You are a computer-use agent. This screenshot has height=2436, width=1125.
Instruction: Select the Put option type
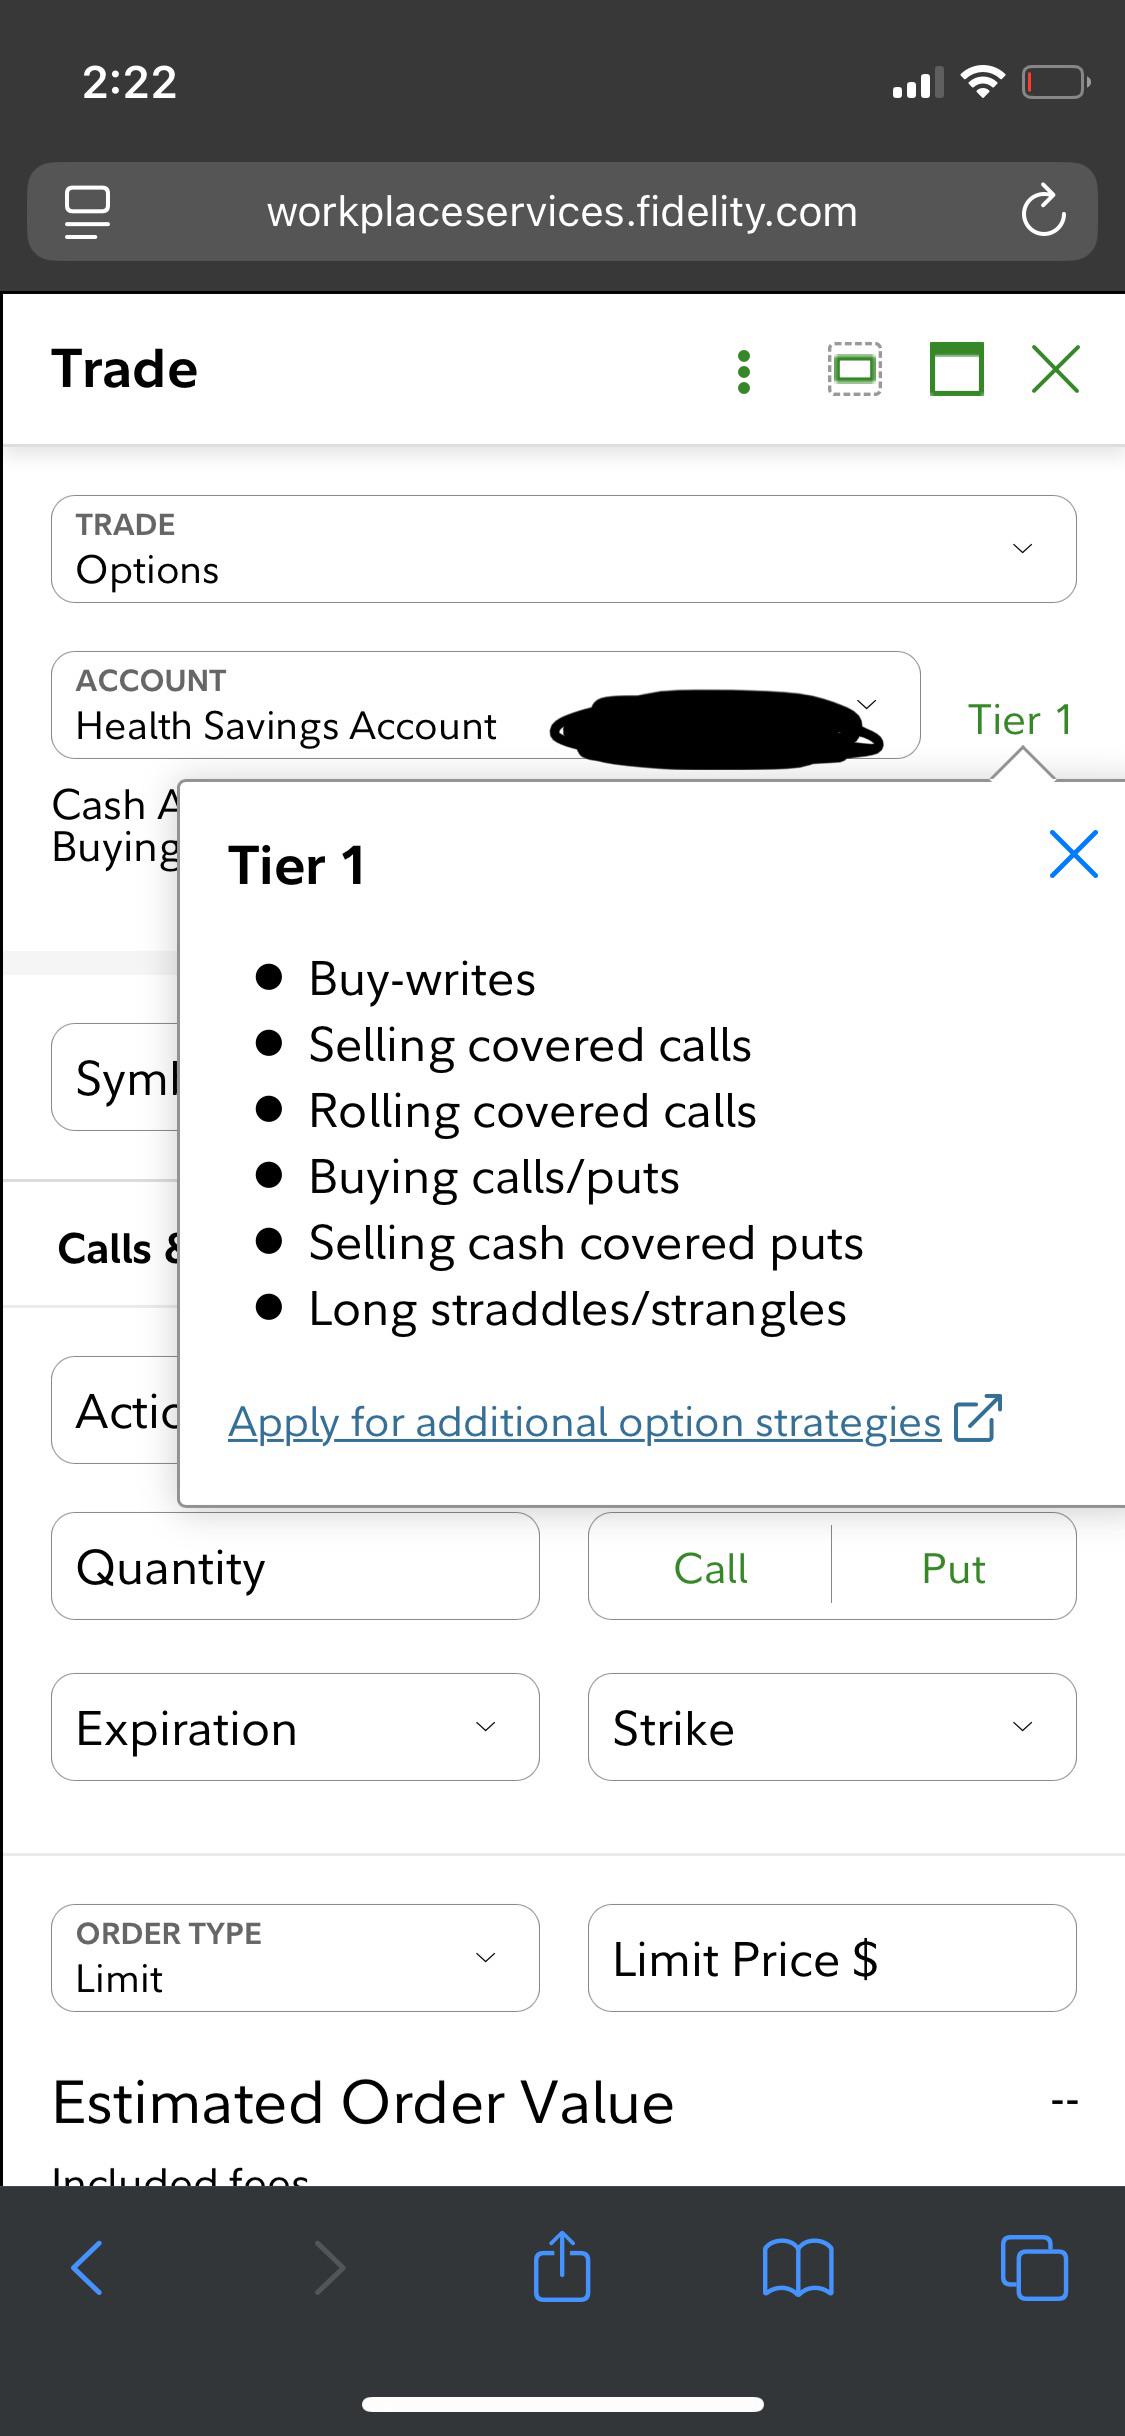[954, 1568]
